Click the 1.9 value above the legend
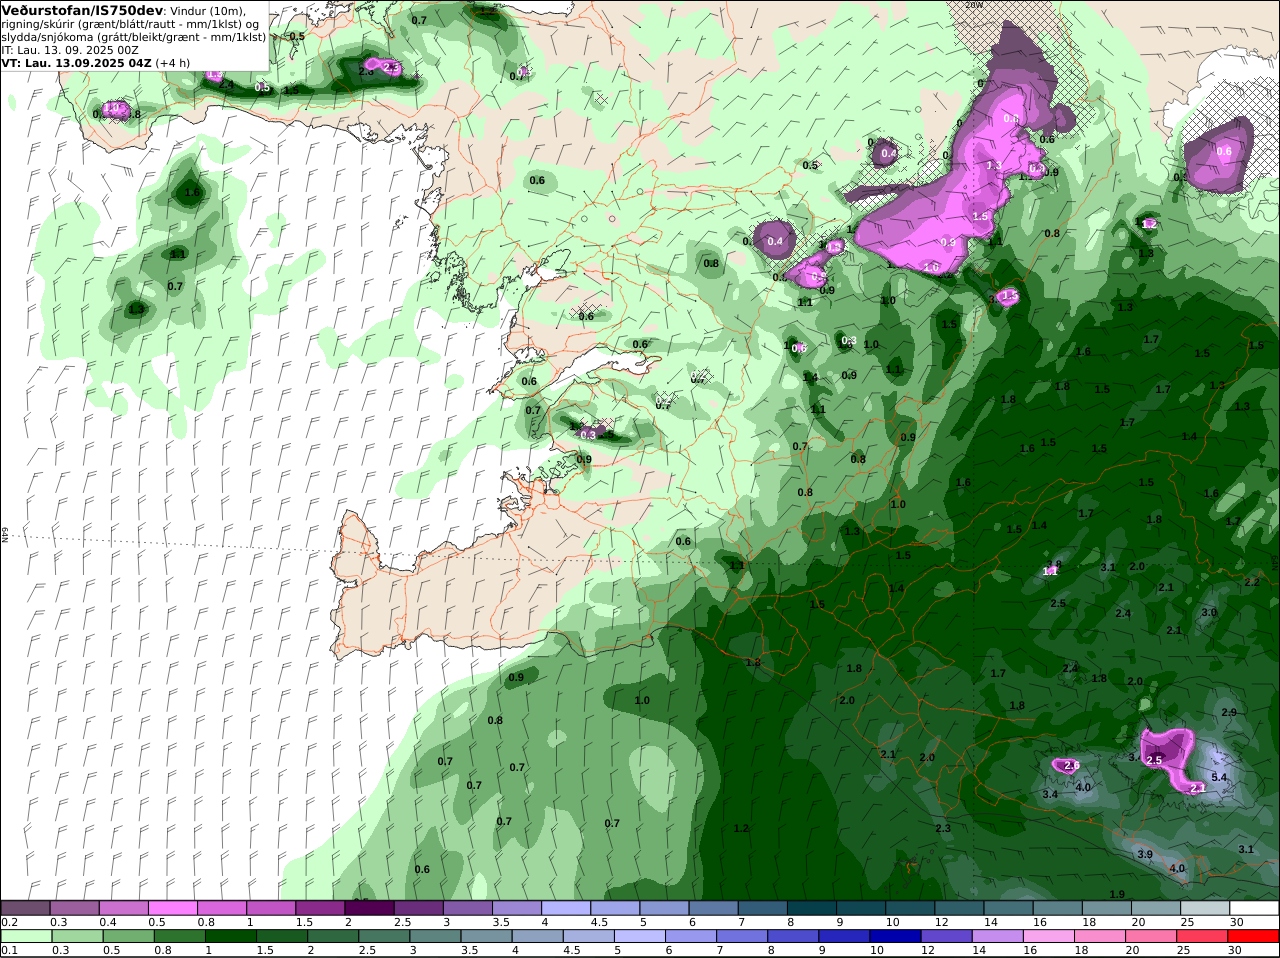Viewport: 1280px width, 958px height. click(x=1117, y=894)
